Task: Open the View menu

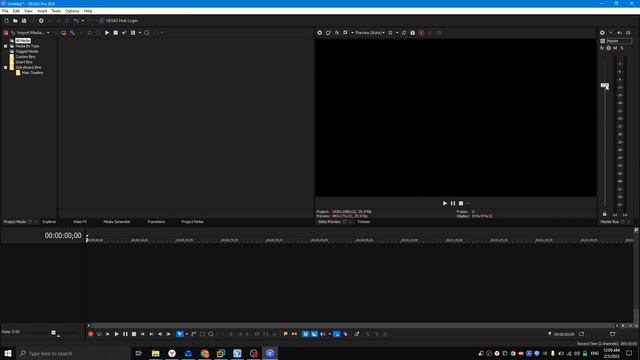Action: click(x=28, y=11)
